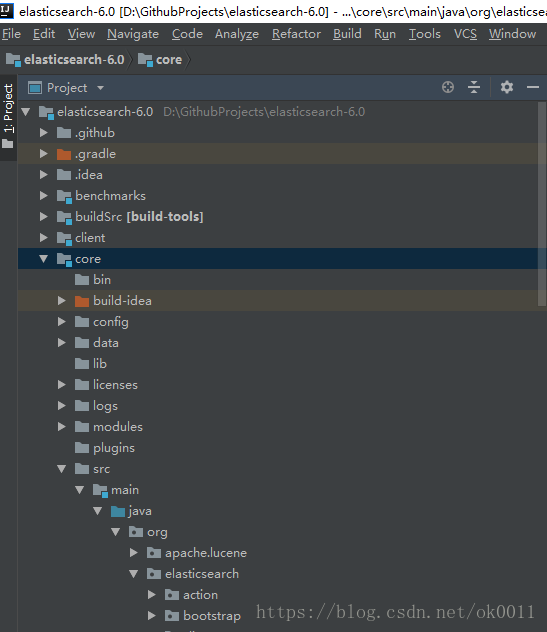The width and height of the screenshot is (547, 632).
Task: Expand the action package
Action: click(x=152, y=595)
